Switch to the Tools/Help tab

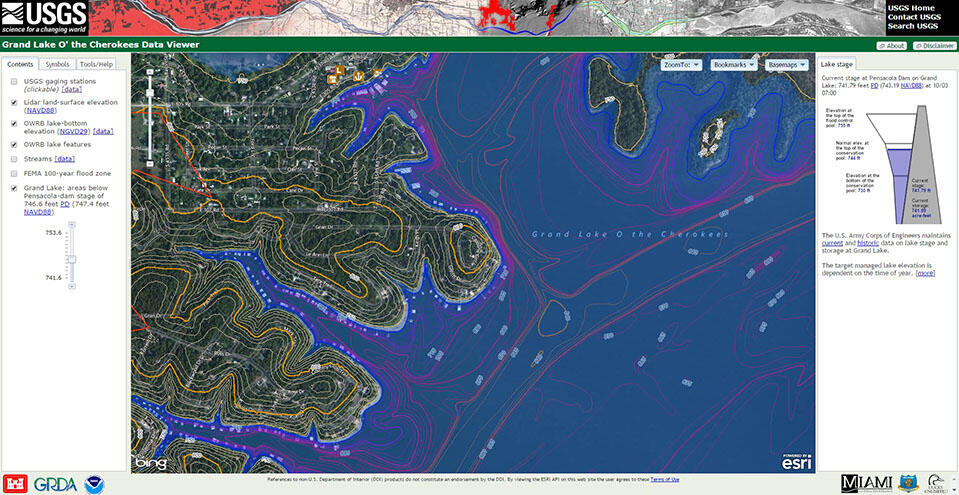point(97,64)
